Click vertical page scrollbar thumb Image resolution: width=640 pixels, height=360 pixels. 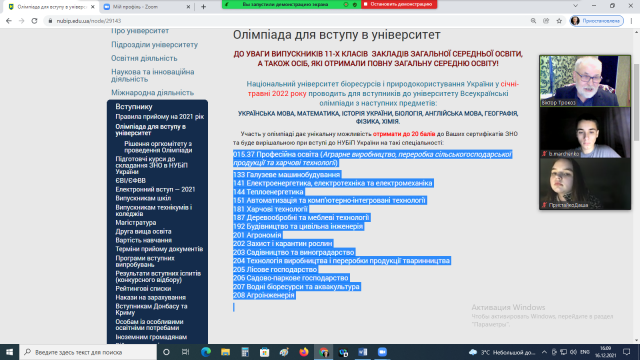tap(636, 102)
